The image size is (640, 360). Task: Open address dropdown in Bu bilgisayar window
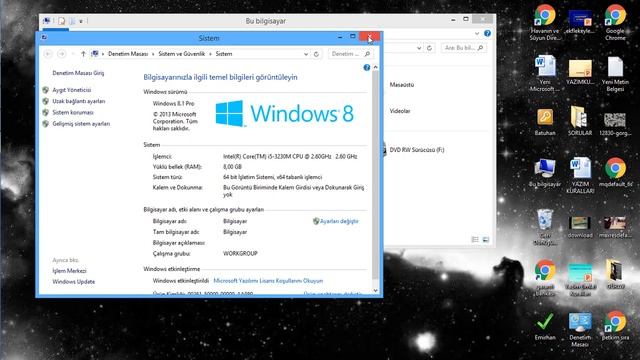pos(419,48)
